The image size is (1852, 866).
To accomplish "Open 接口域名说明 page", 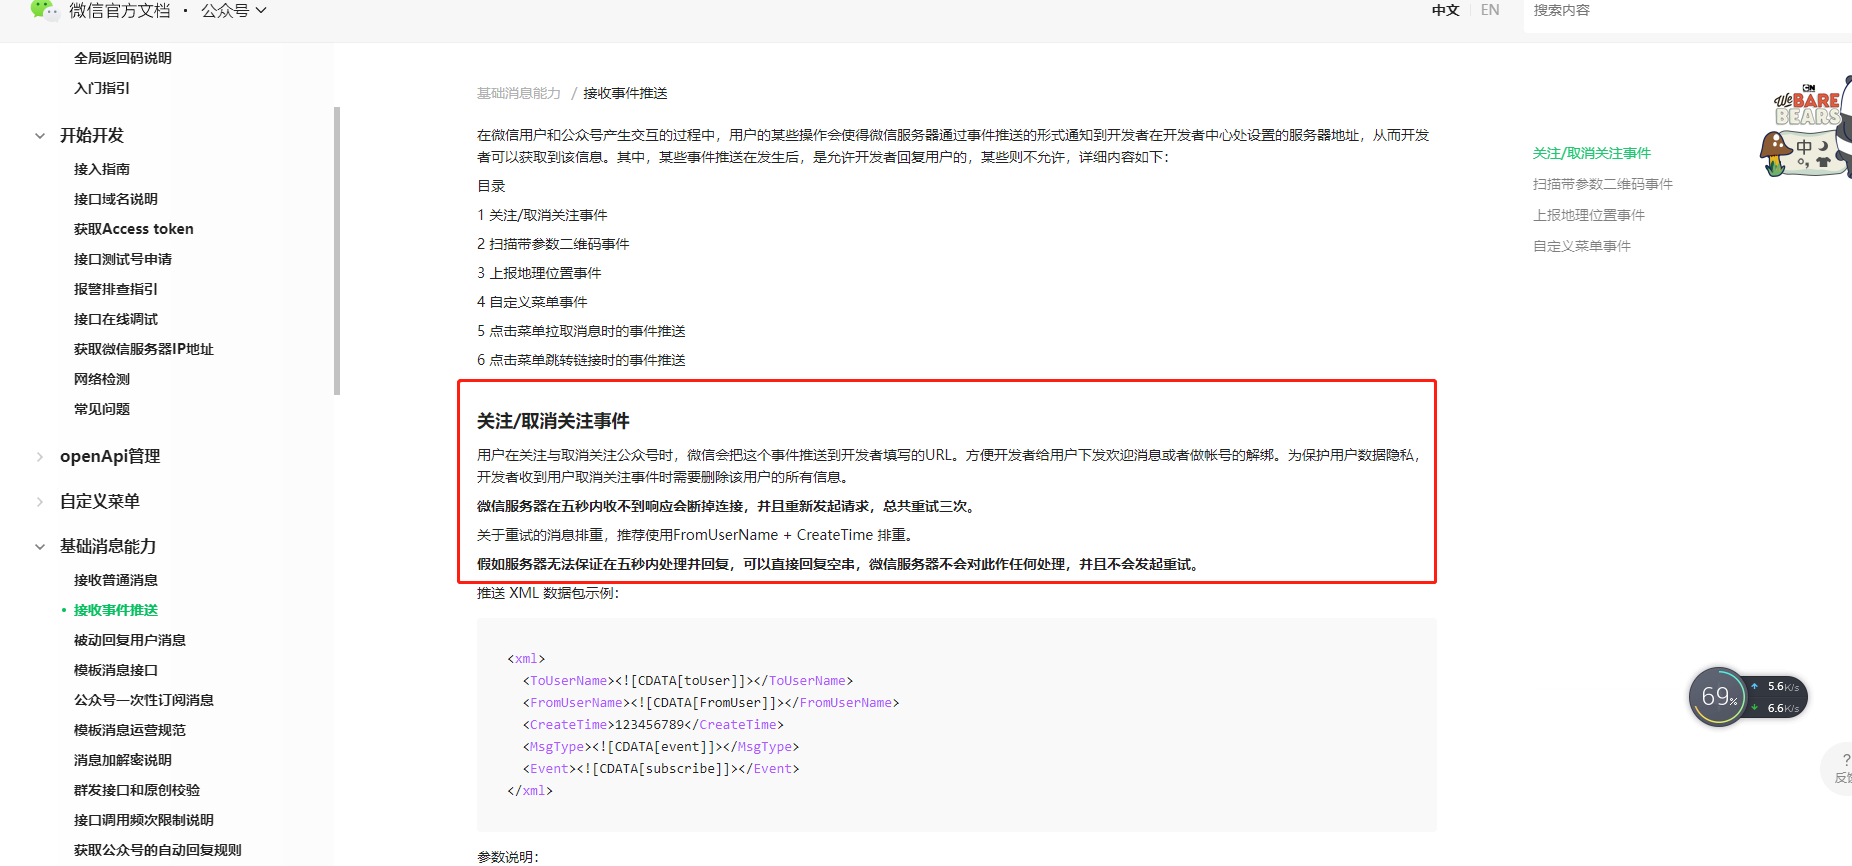I will point(116,199).
